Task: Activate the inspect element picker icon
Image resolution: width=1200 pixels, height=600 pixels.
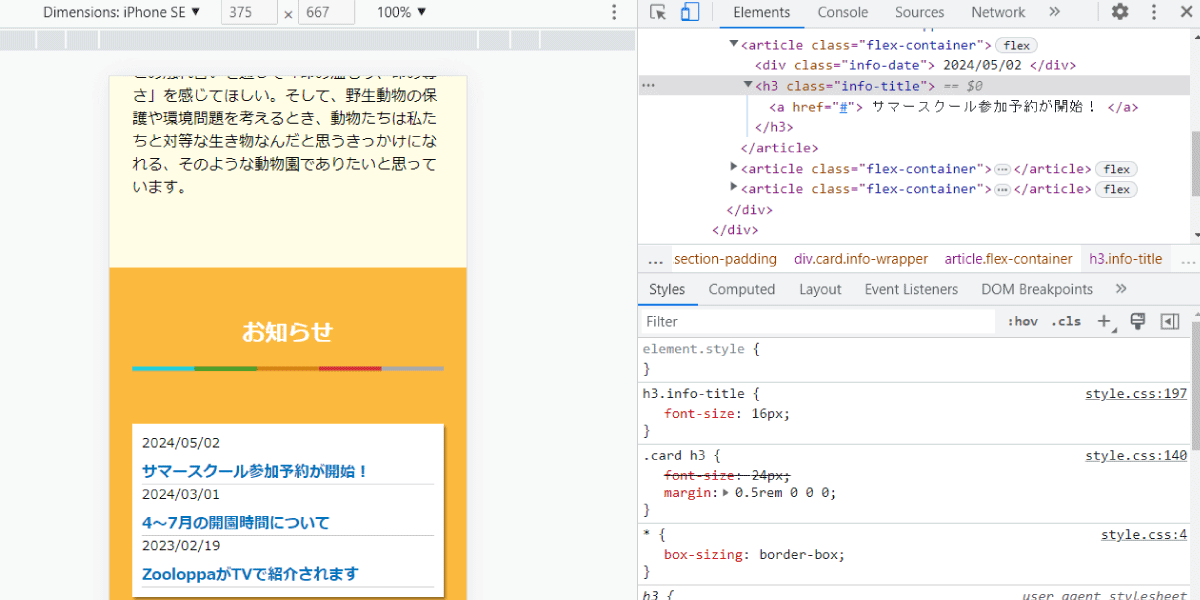Action: (658, 12)
